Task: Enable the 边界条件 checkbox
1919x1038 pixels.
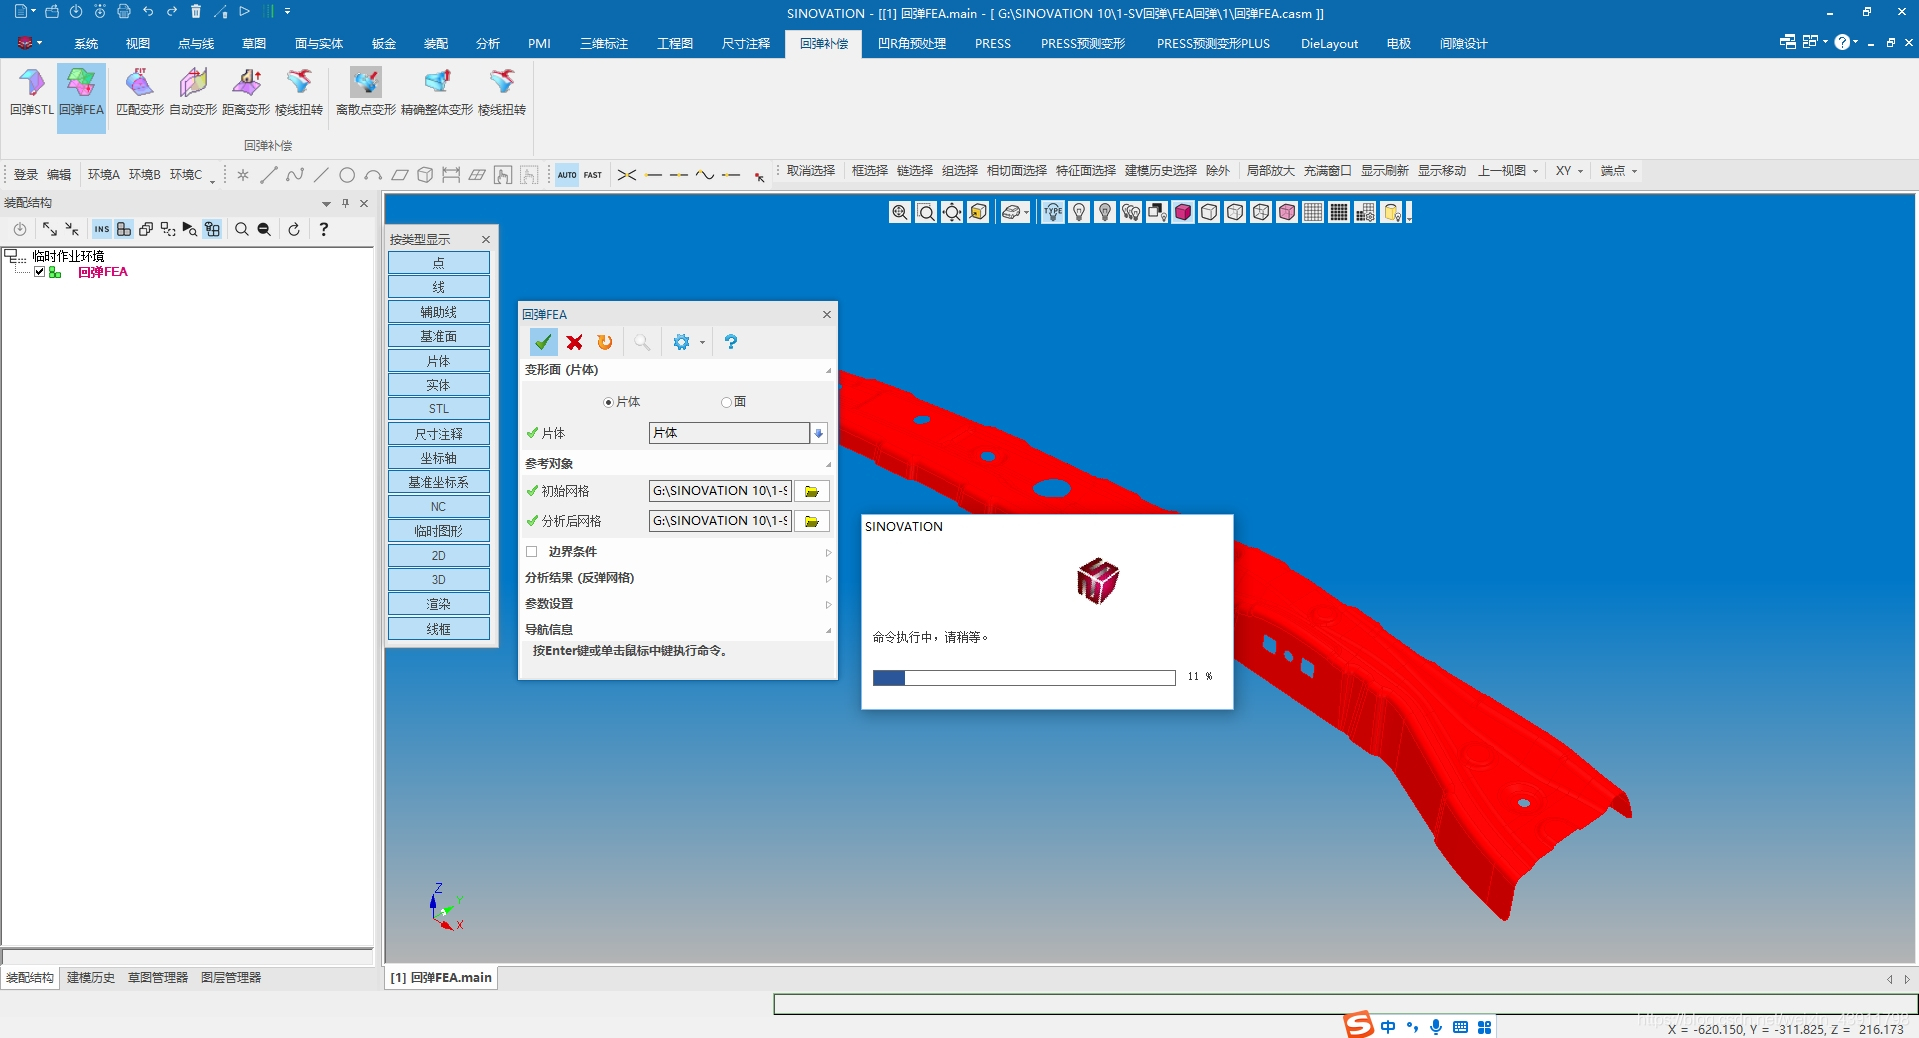Action: 532,551
